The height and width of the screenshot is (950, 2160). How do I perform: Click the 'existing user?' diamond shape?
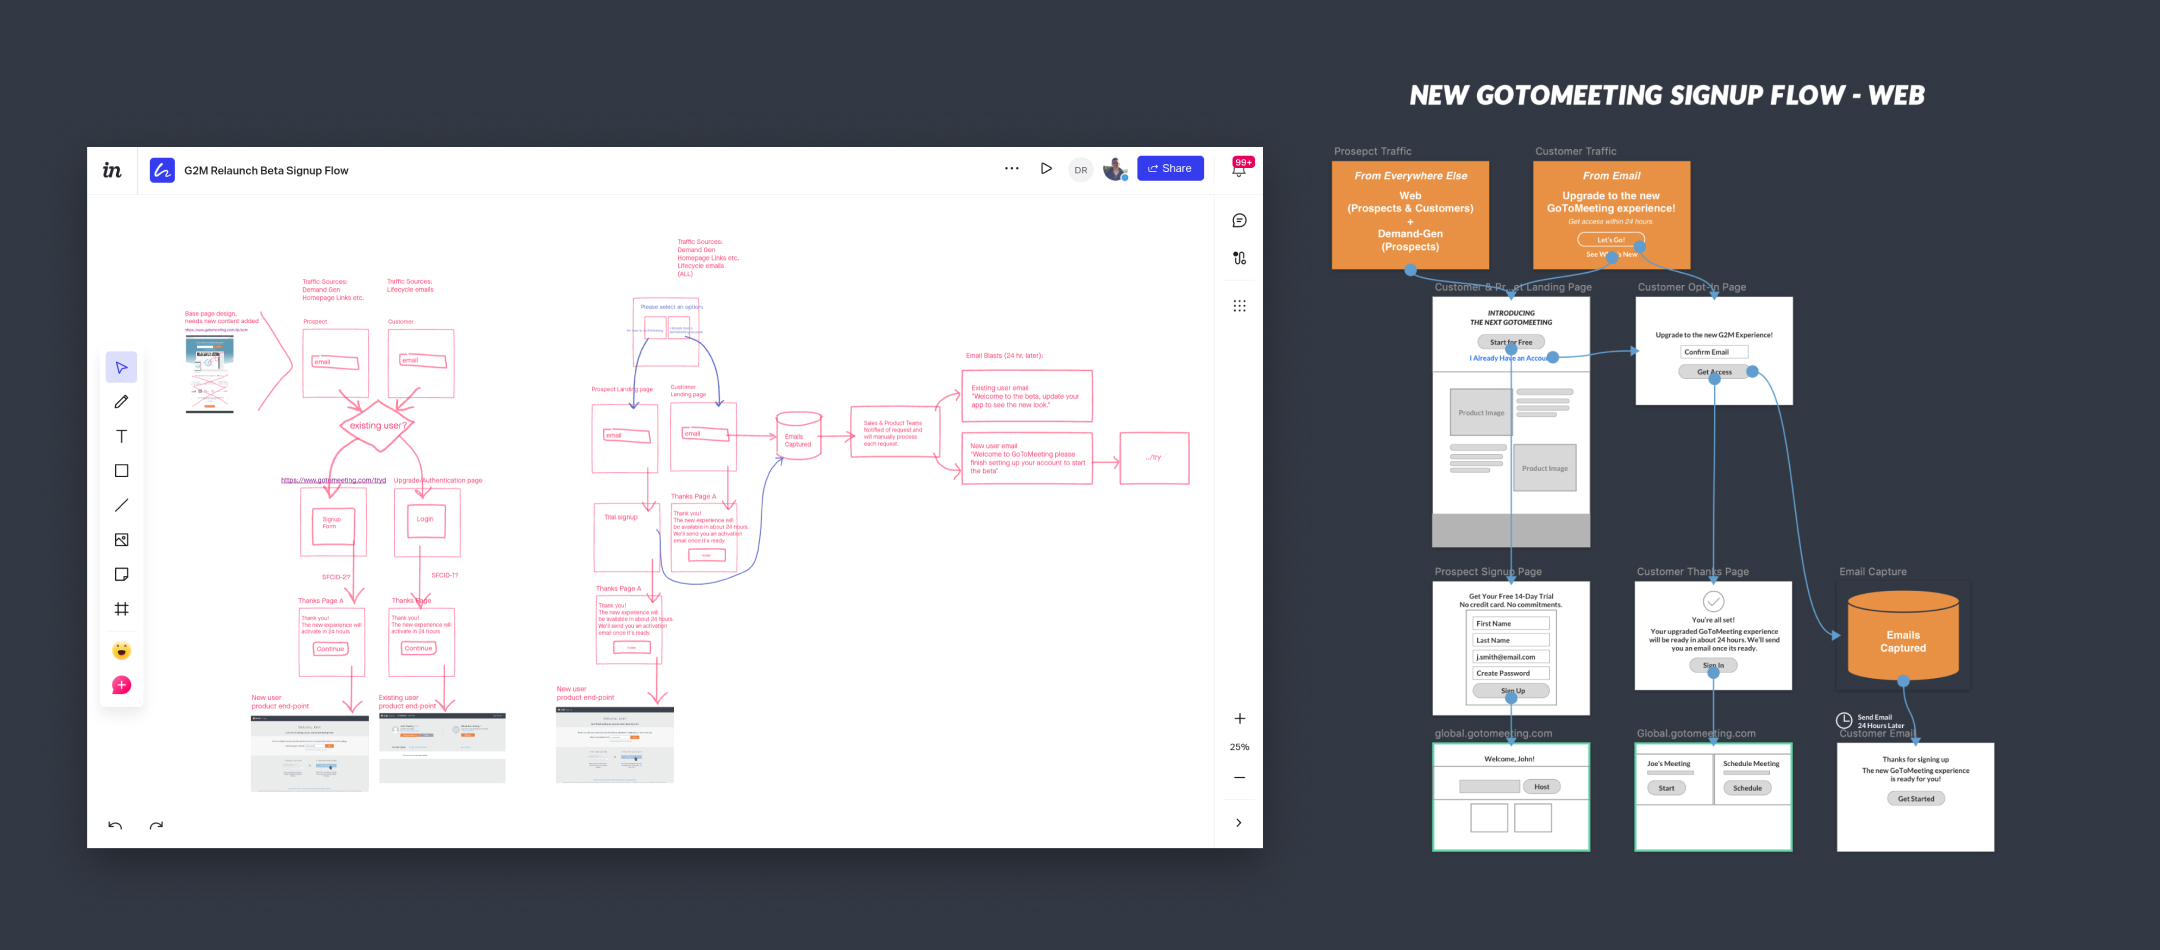coord(377,426)
